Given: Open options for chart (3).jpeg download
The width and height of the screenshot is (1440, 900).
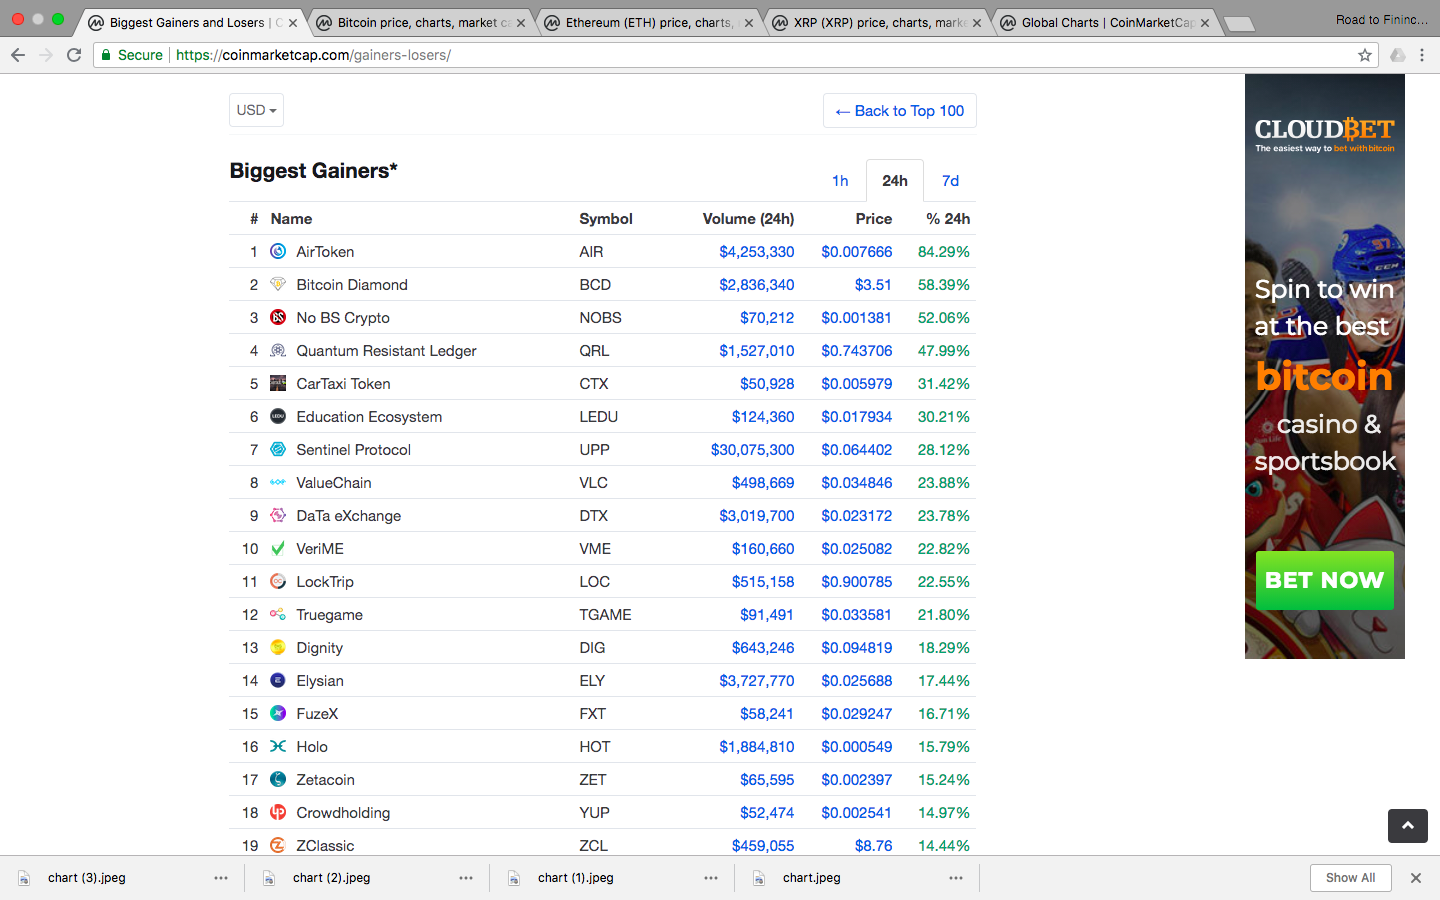Looking at the screenshot, I should 221,878.
